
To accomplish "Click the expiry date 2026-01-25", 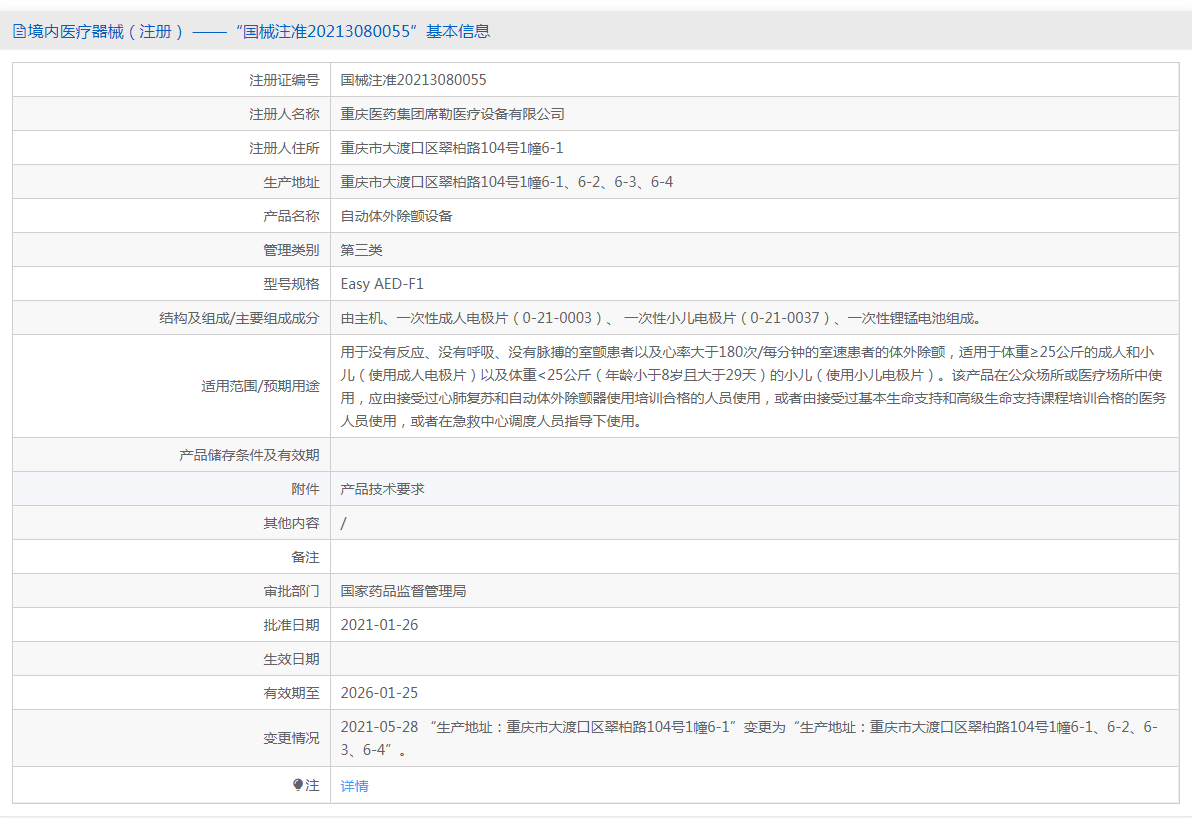I will pos(379,693).
